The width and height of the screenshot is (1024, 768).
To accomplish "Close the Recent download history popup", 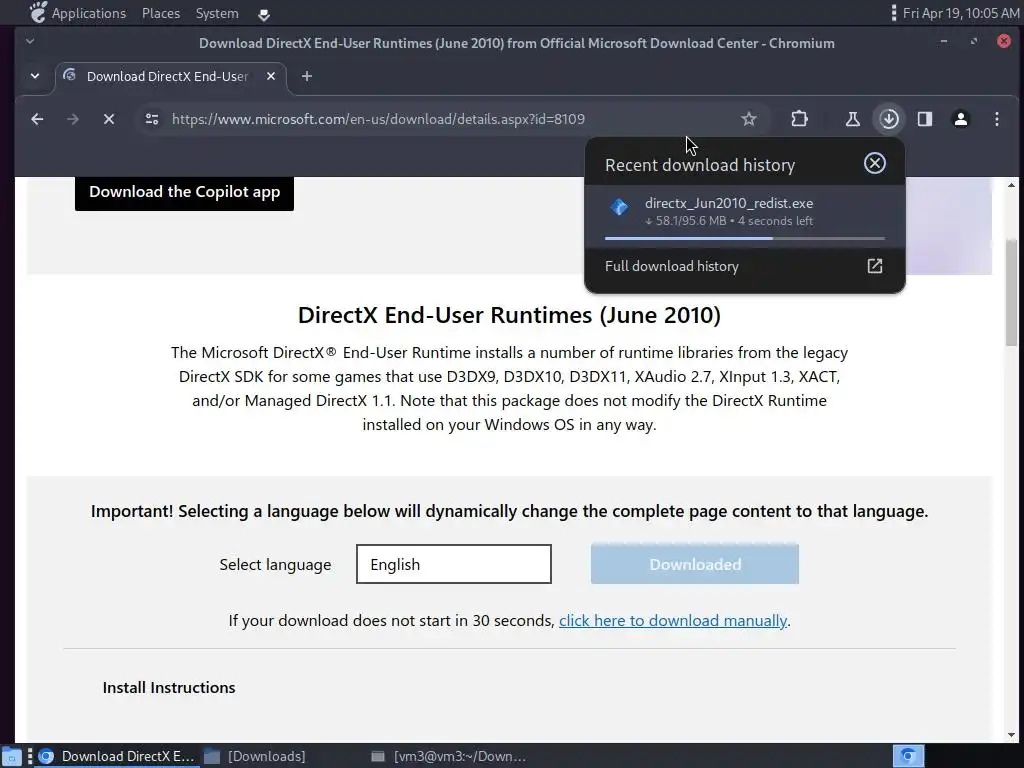I will [874, 163].
